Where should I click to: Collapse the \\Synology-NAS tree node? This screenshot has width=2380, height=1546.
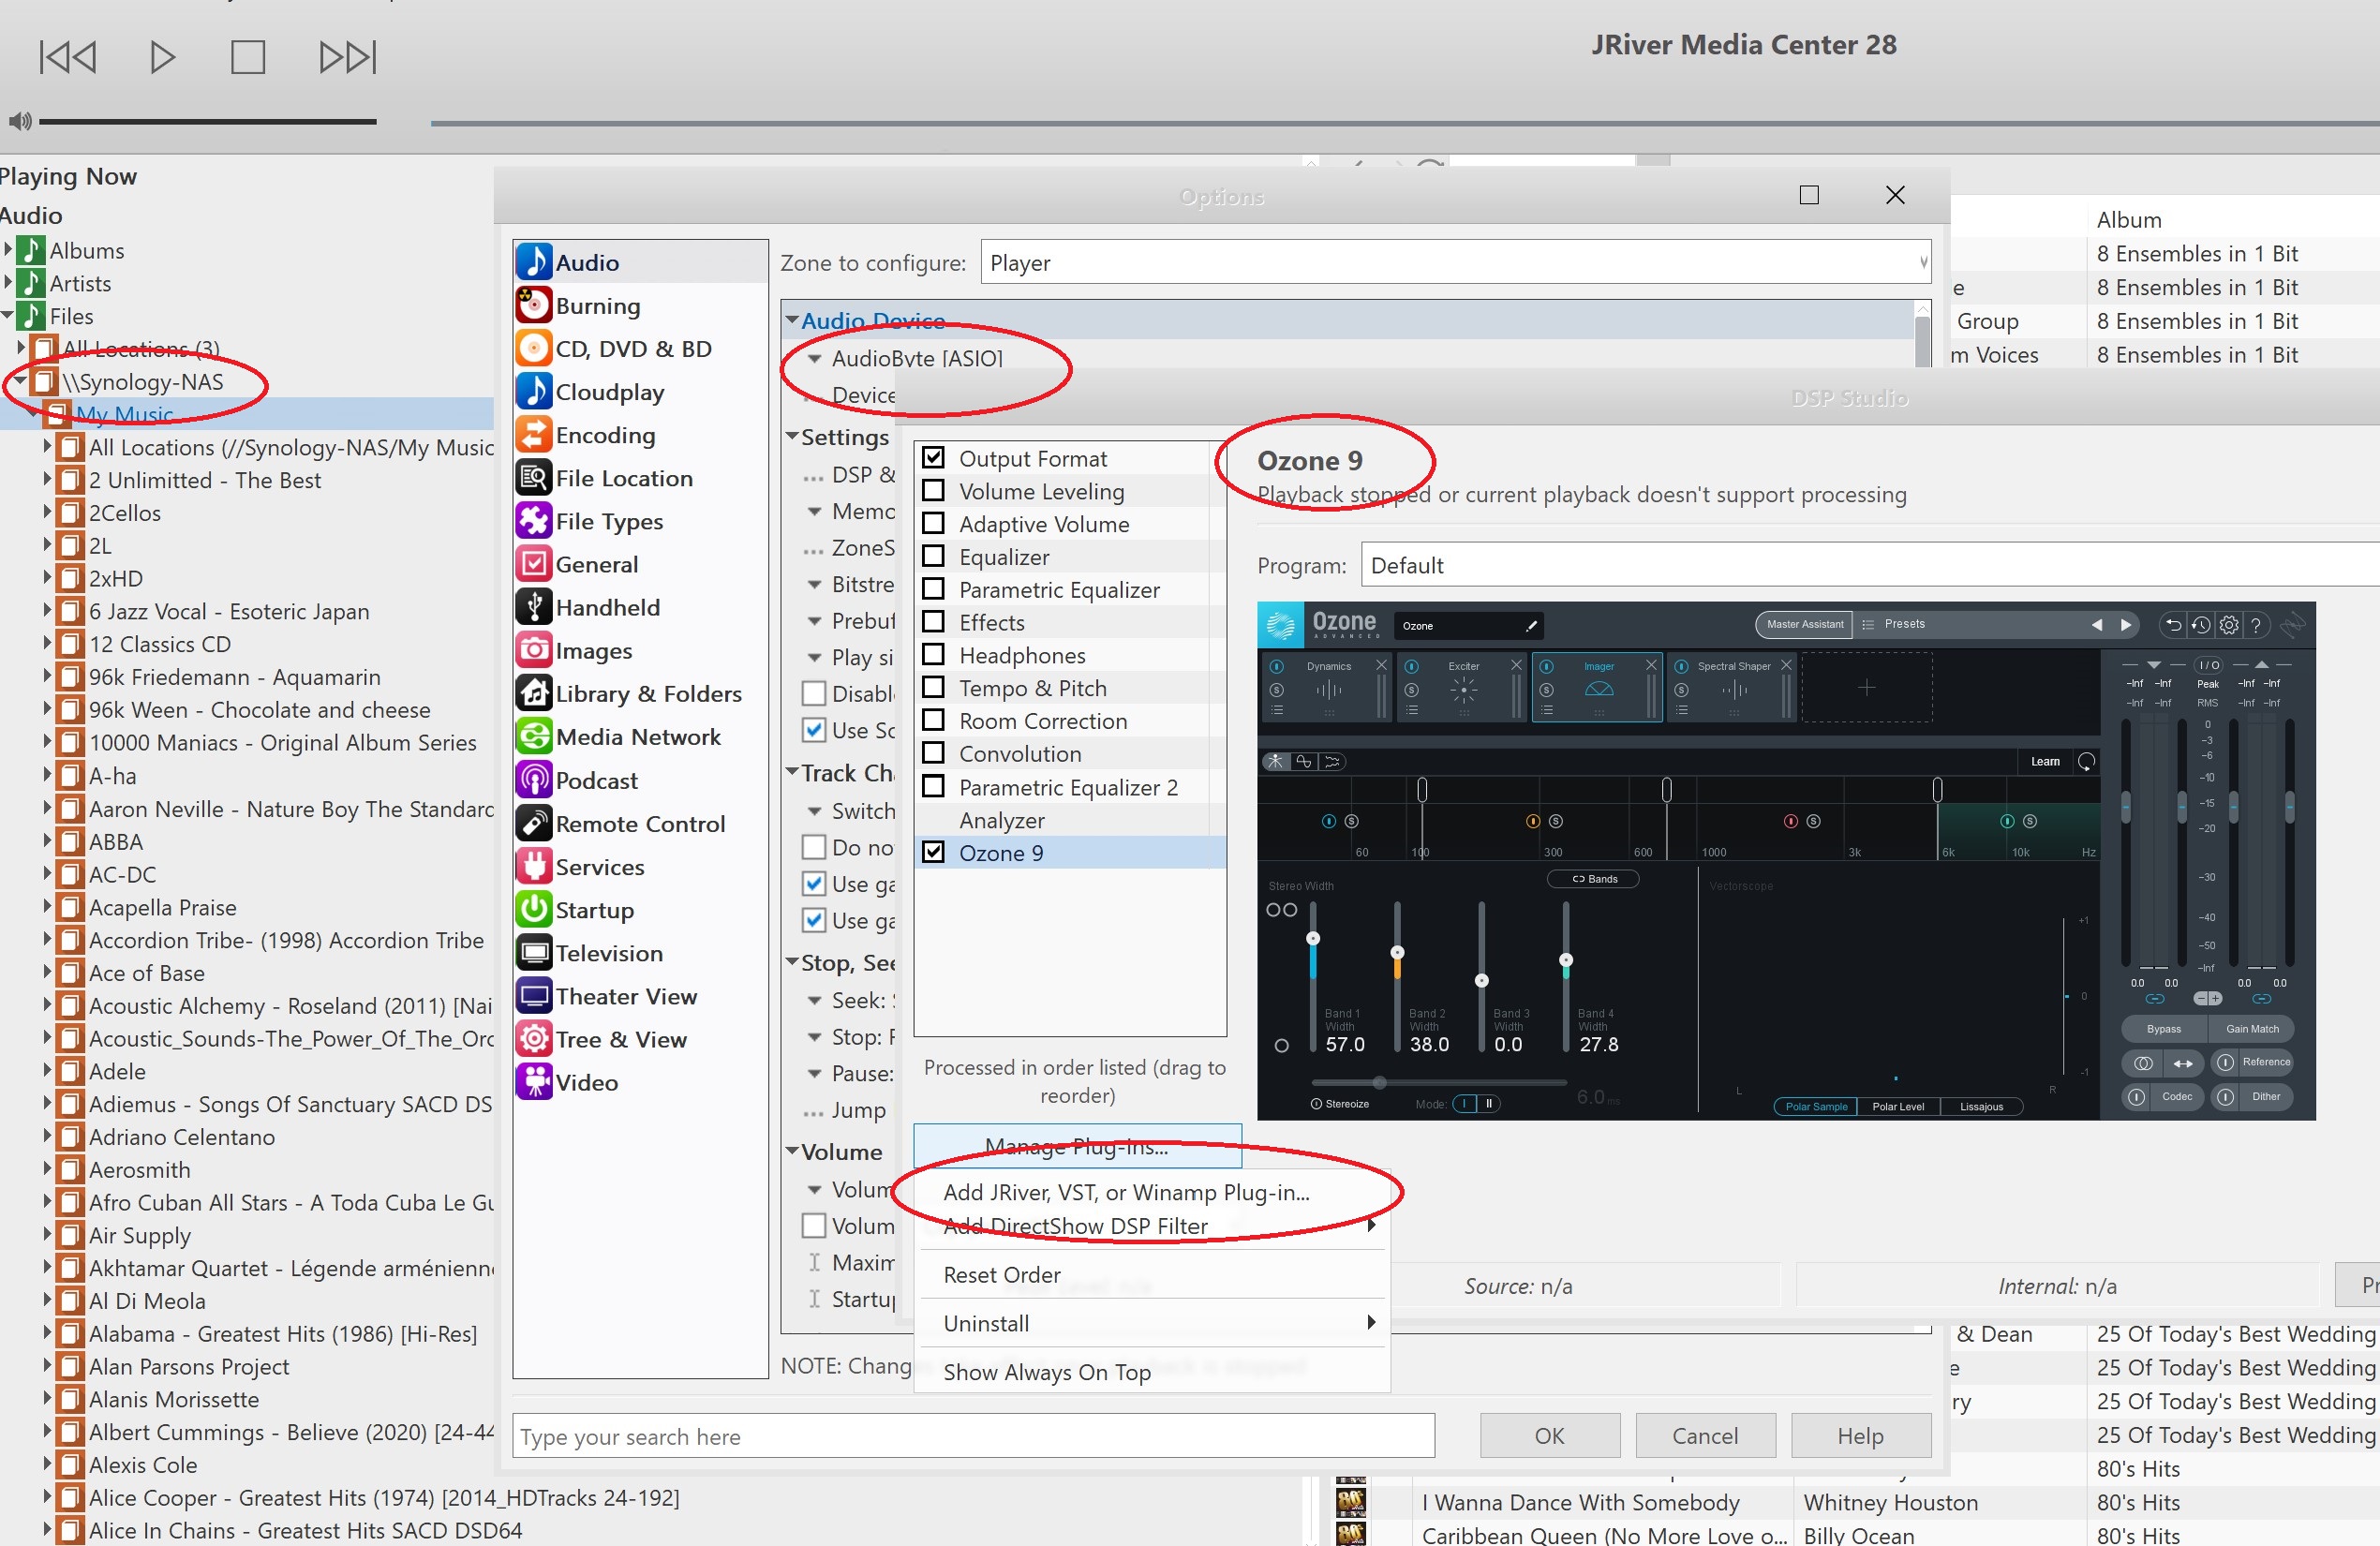(22, 381)
